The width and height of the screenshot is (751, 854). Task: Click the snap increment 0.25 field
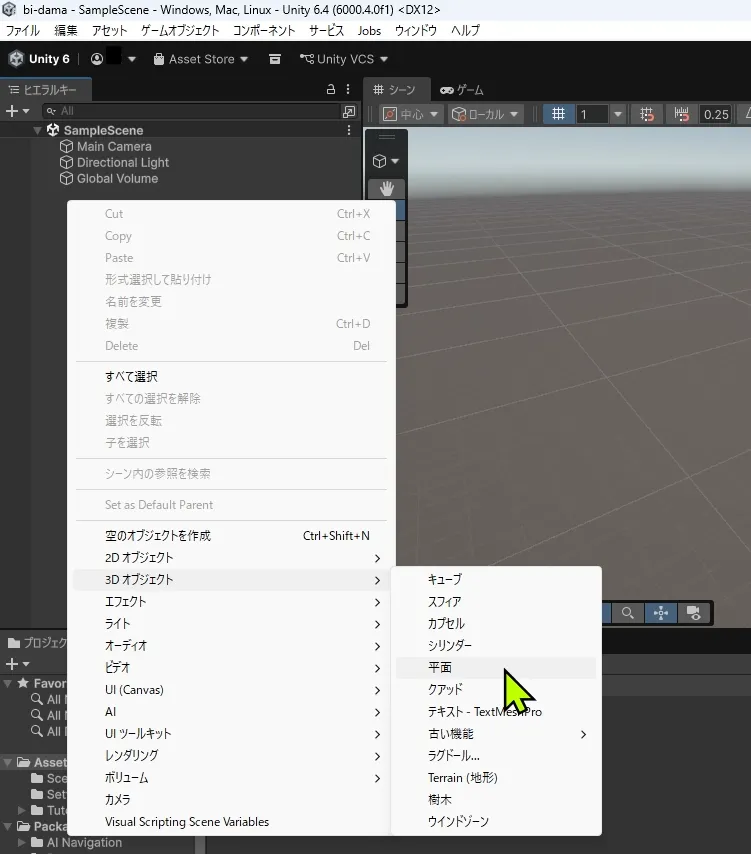[x=715, y=114]
